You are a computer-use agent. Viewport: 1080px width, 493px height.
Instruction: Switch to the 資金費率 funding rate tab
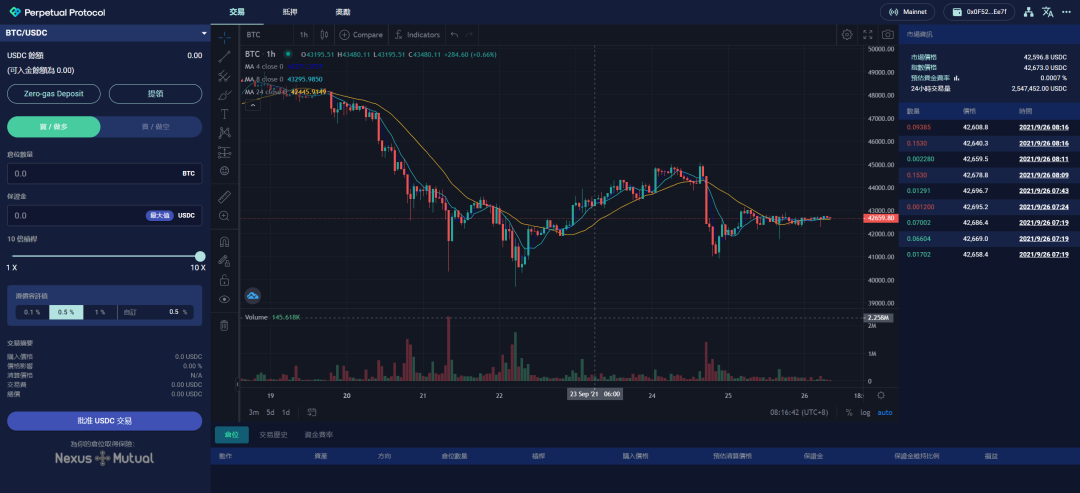pos(319,435)
